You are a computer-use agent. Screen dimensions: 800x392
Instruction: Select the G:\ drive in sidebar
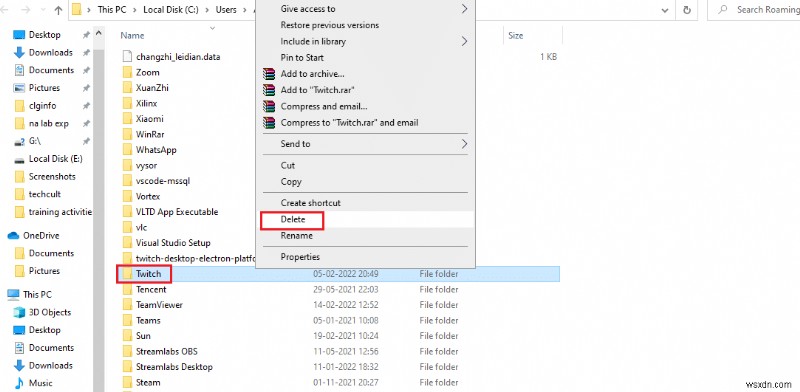pos(35,141)
